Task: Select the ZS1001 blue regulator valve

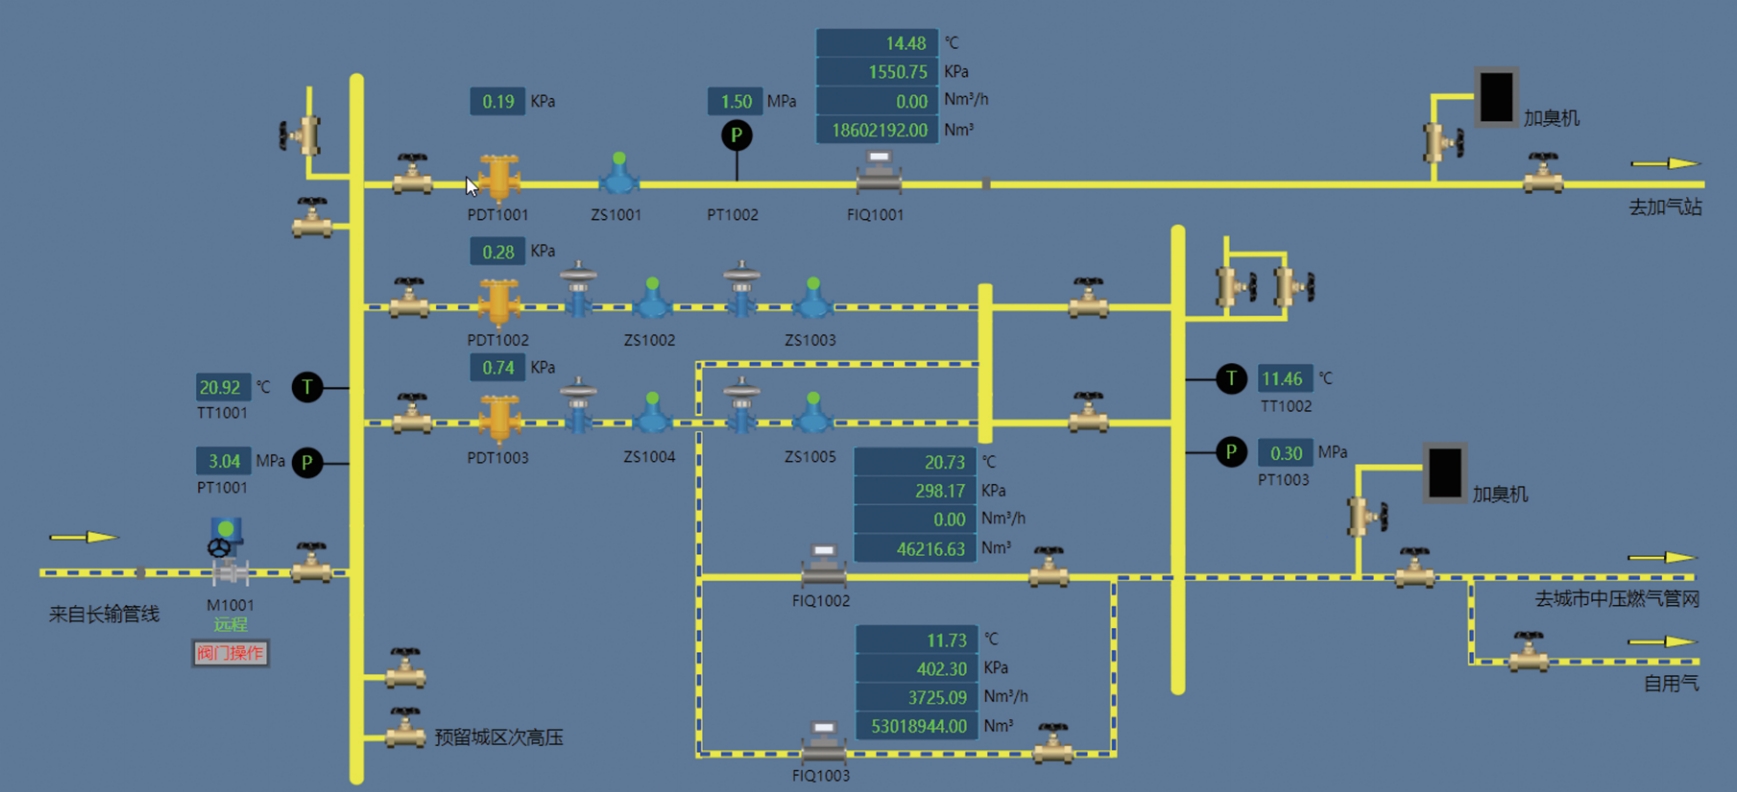Action: click(619, 175)
